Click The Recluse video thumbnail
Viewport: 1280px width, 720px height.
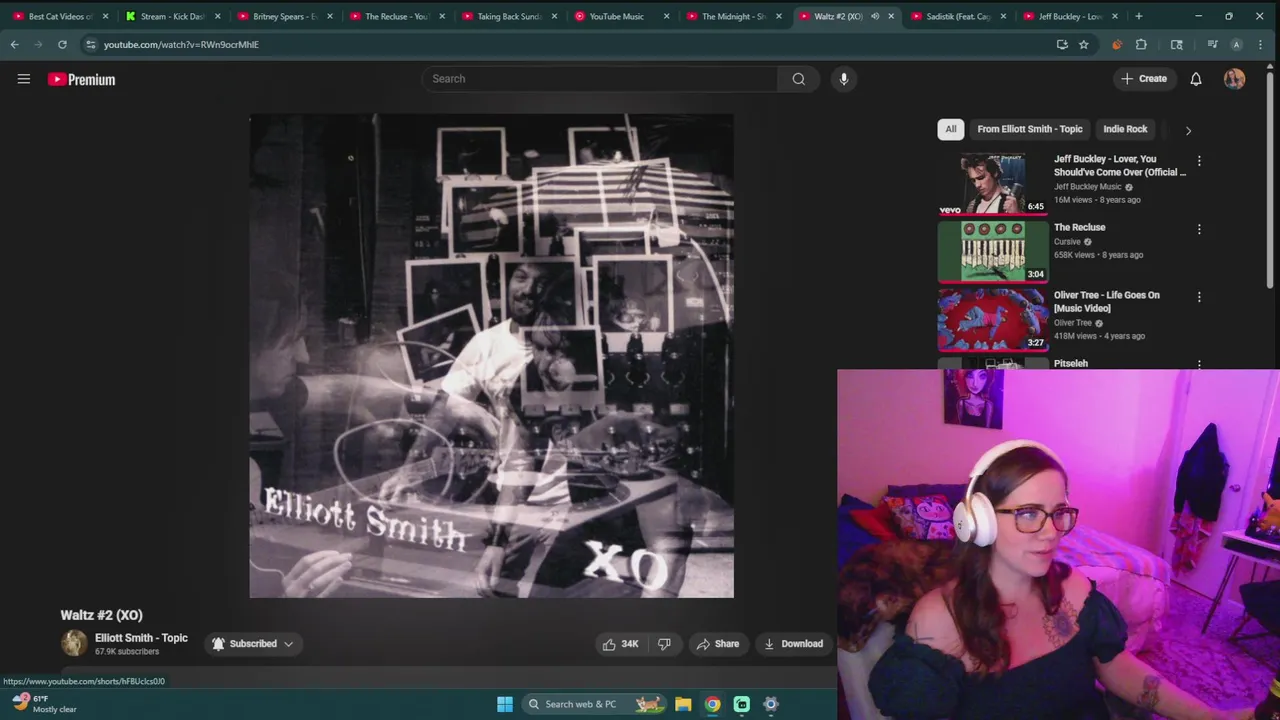pos(993,252)
